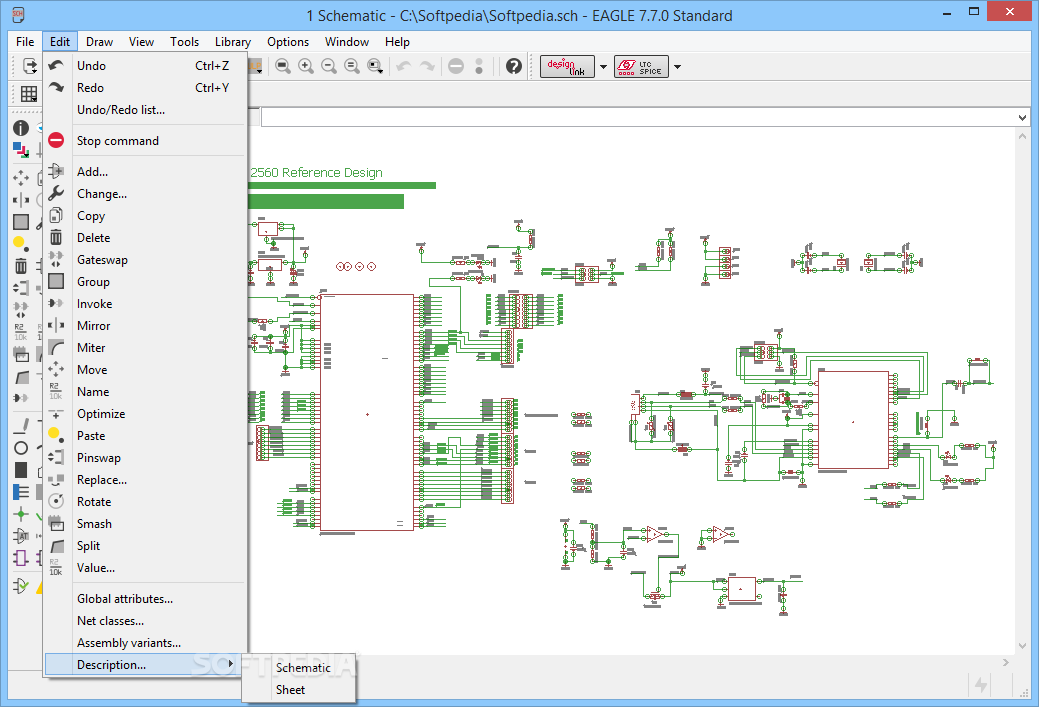Open Global attributes... from the Edit menu

point(145,598)
